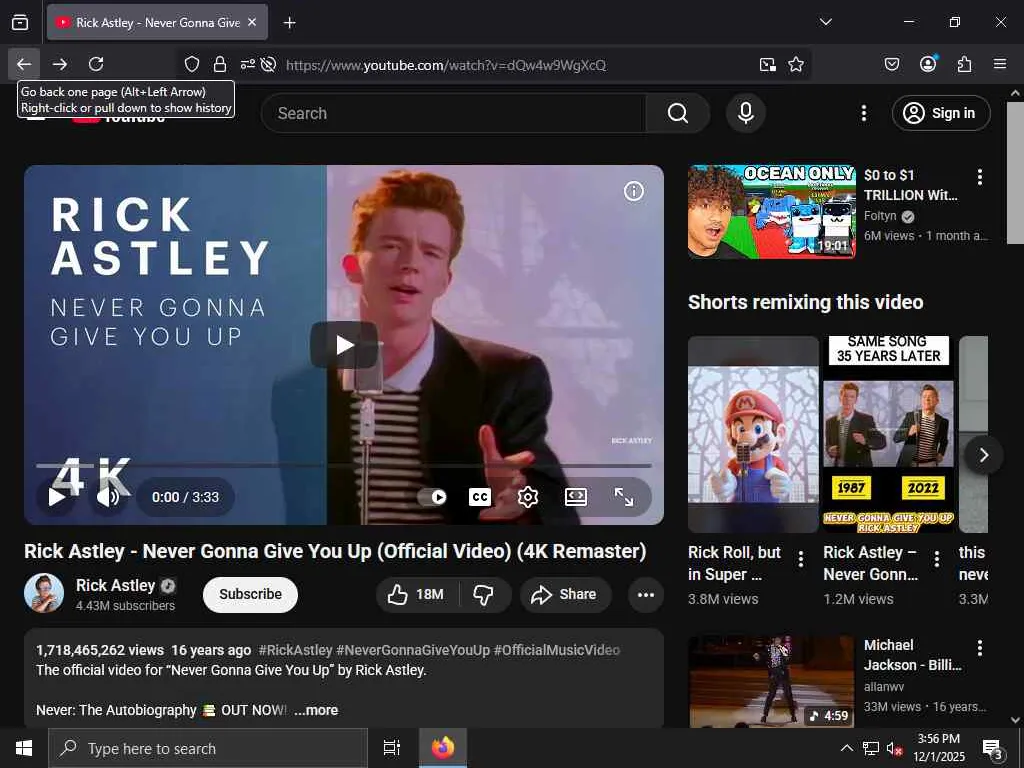1024x768 pixels.
Task: Open the #OfficialMusicVideo hashtag
Action: coord(556,650)
